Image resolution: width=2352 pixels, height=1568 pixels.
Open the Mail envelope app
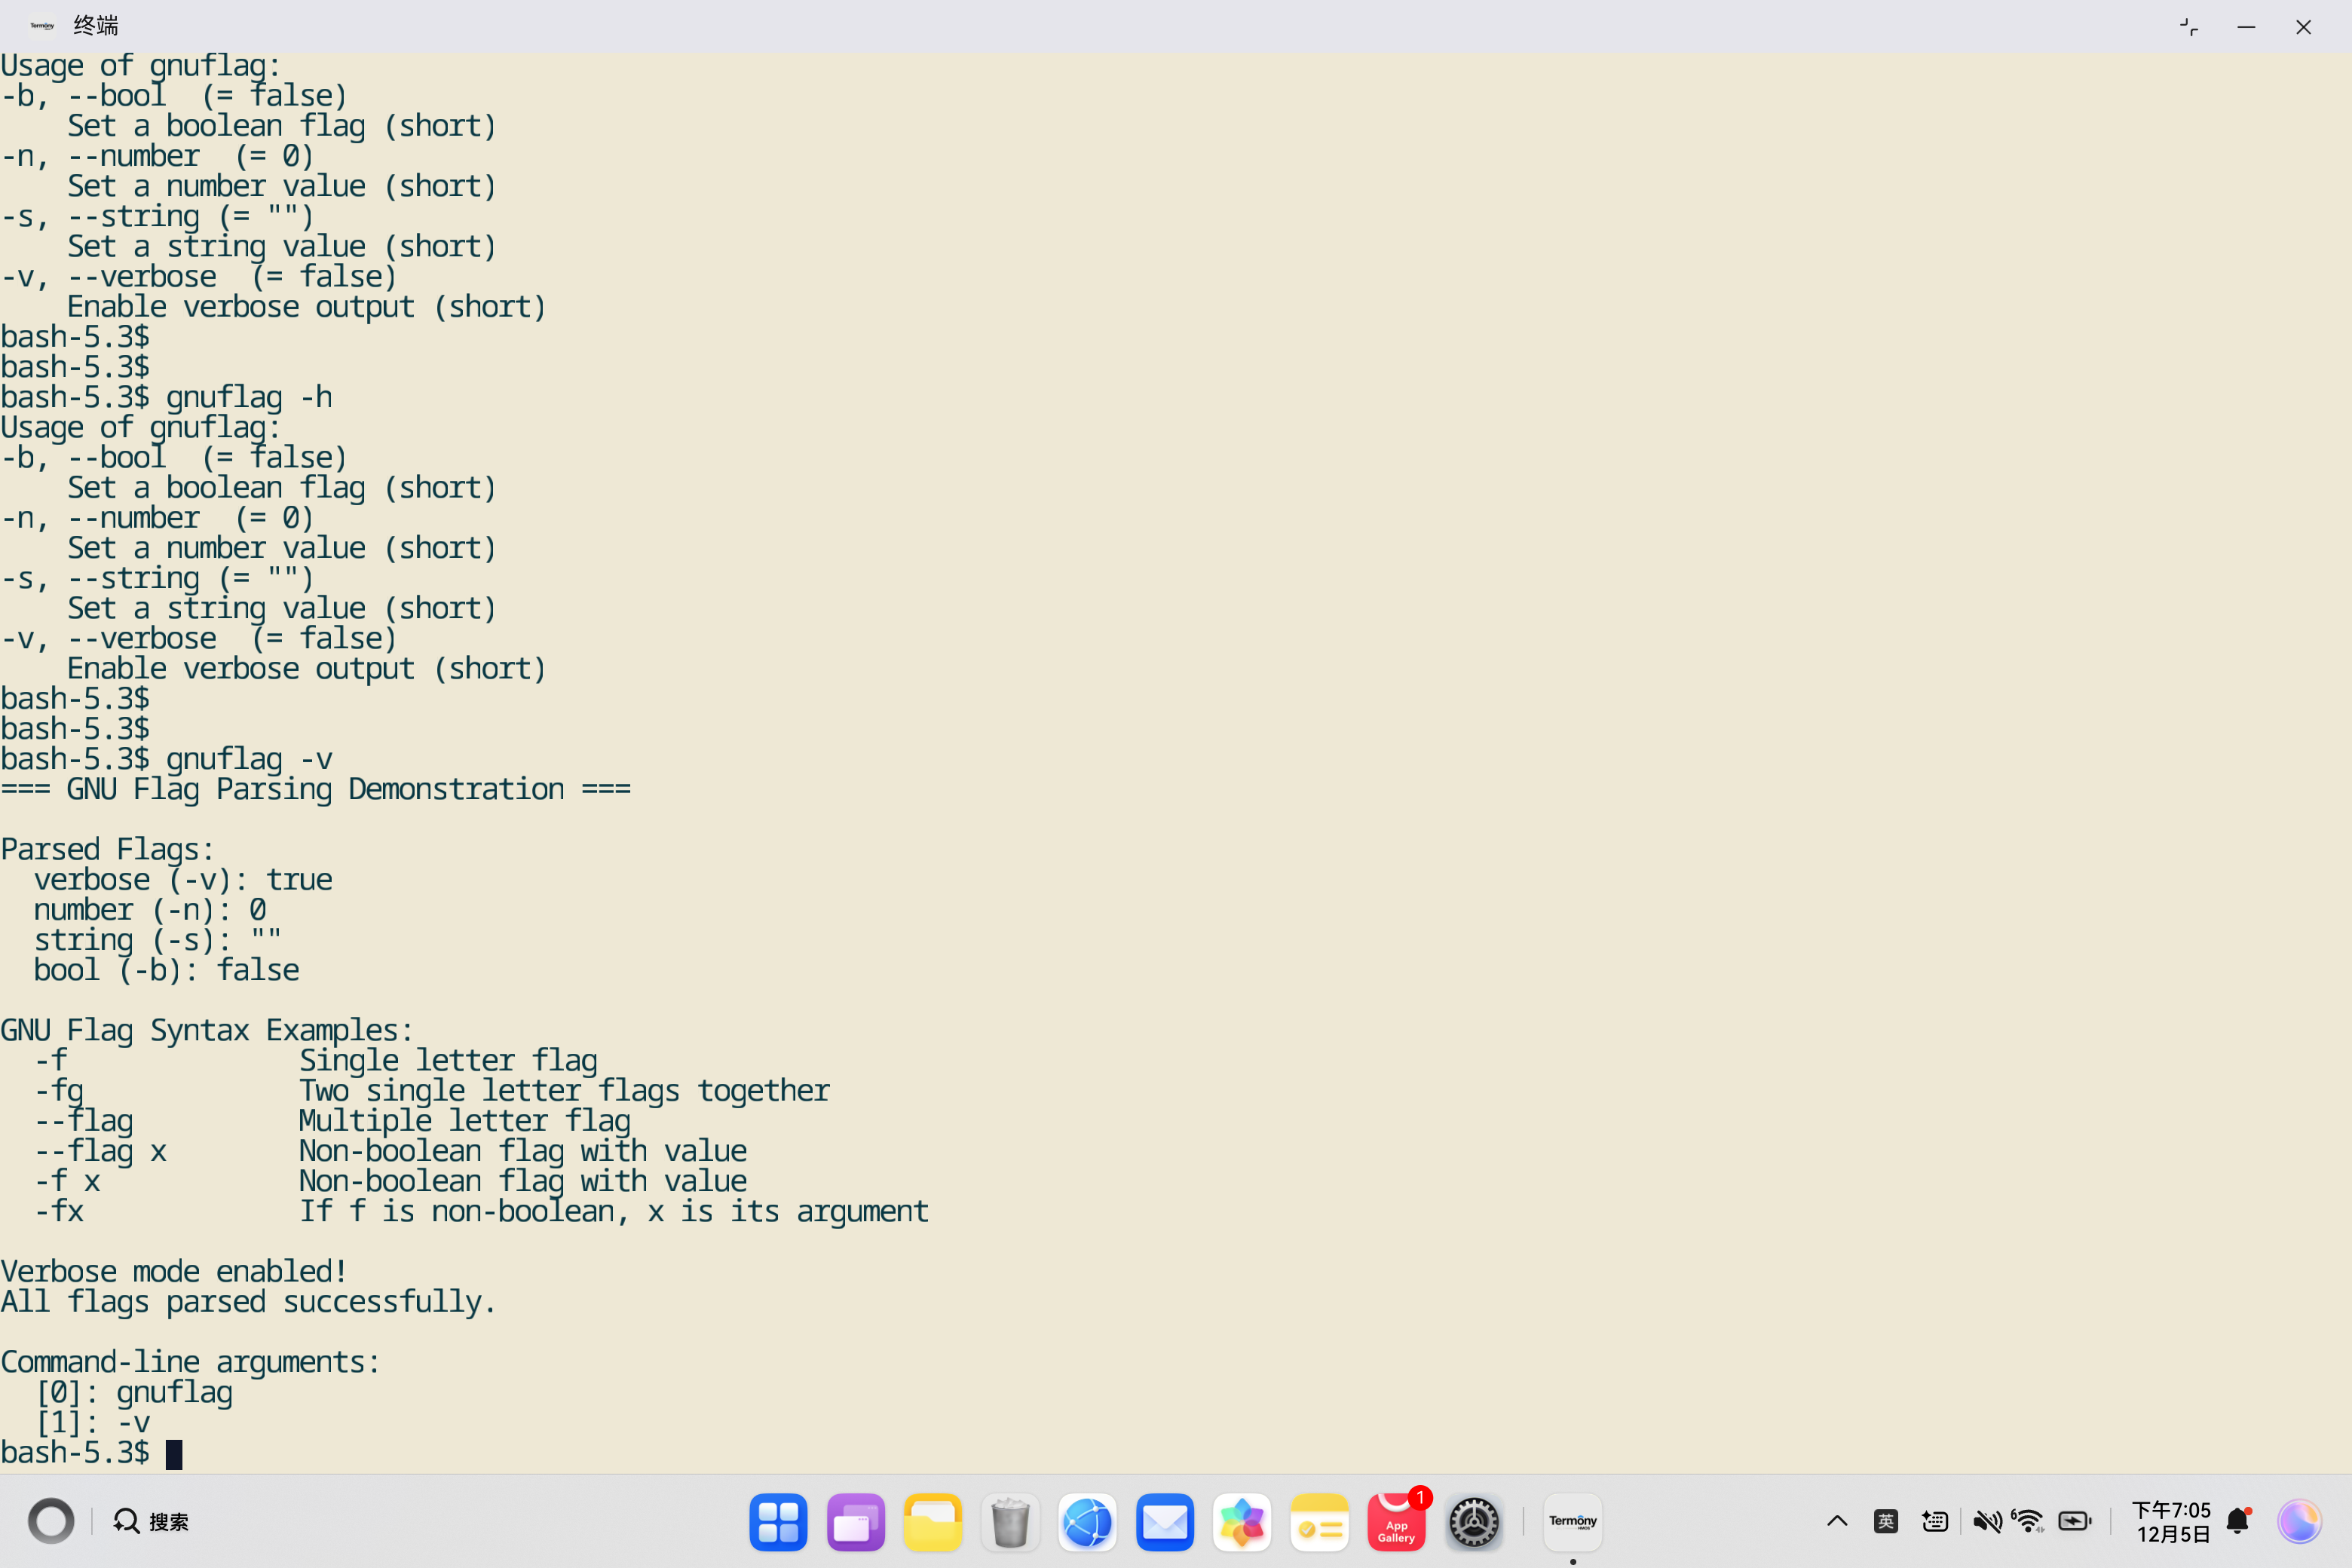pyautogui.click(x=1164, y=1522)
